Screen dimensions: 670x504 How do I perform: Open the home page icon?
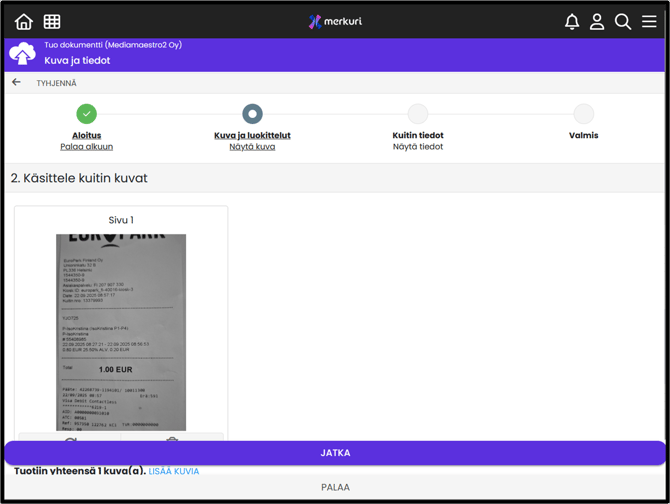[23, 21]
